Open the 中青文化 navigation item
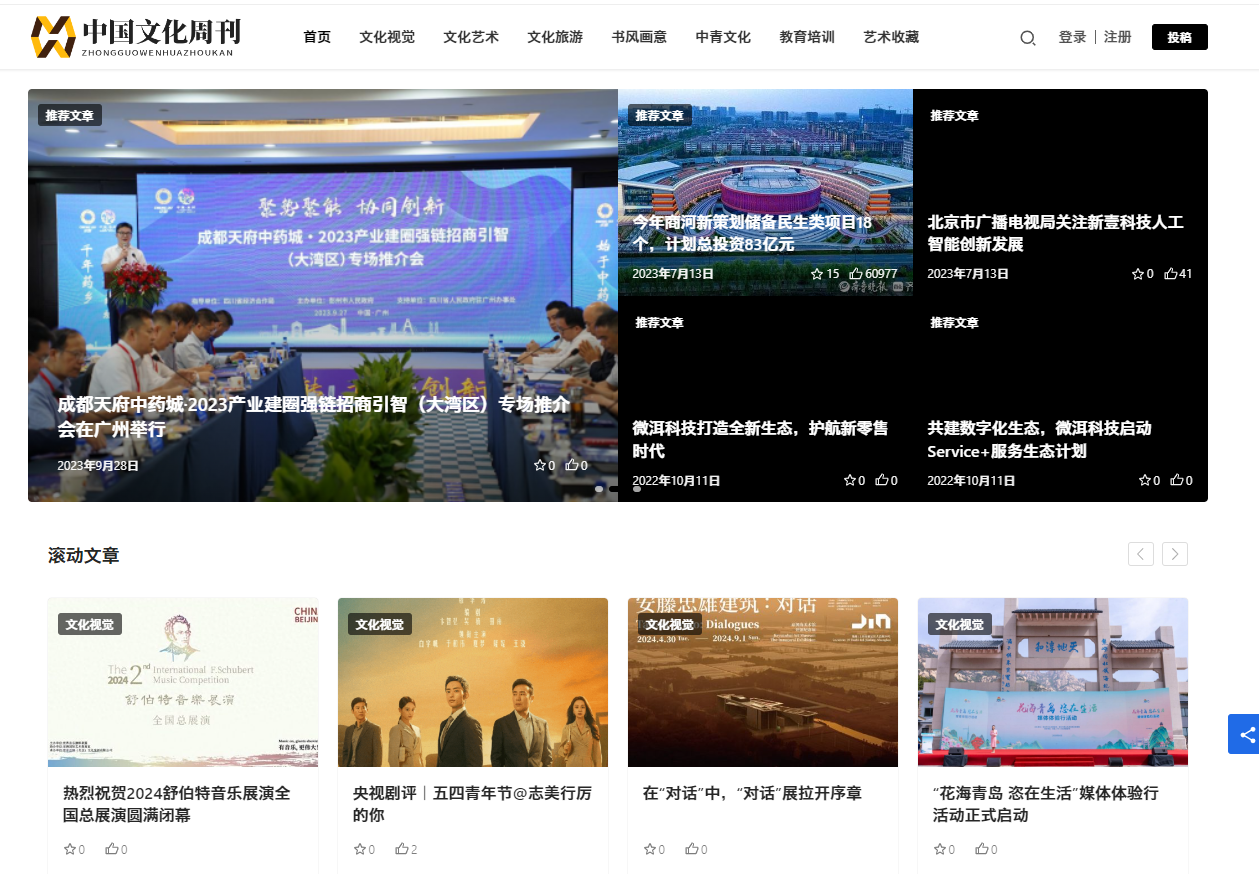 click(x=723, y=37)
